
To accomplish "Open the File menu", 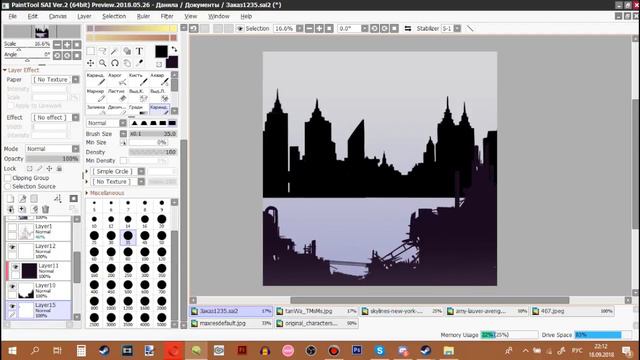I will [13, 16].
